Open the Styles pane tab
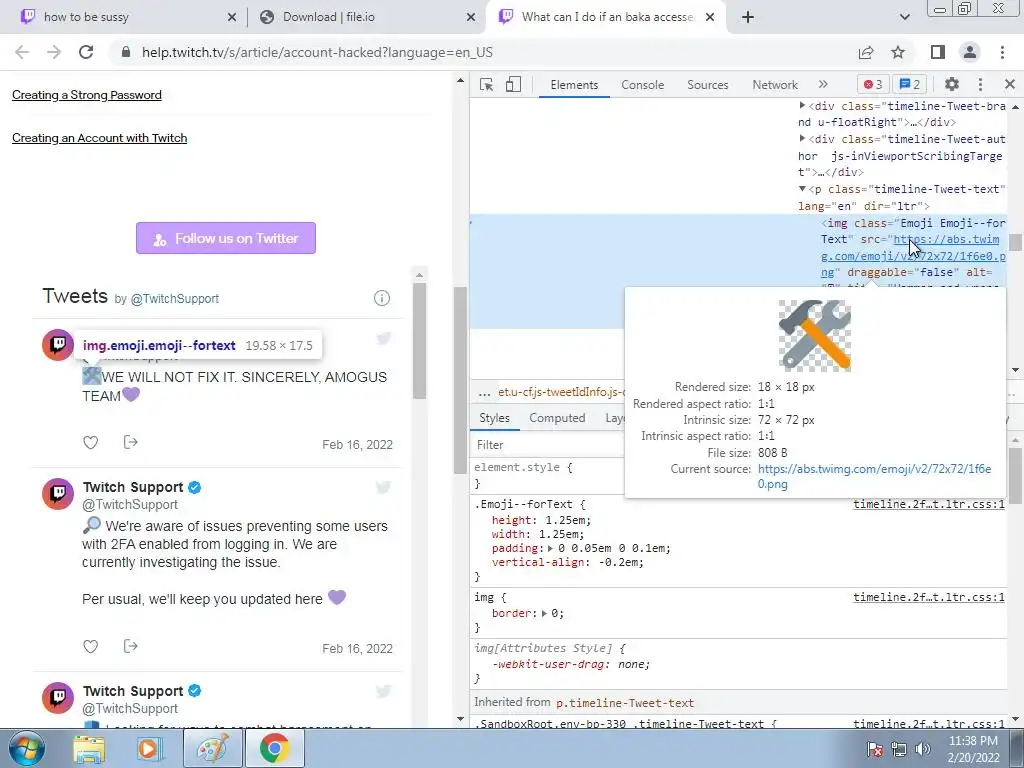 click(x=494, y=418)
